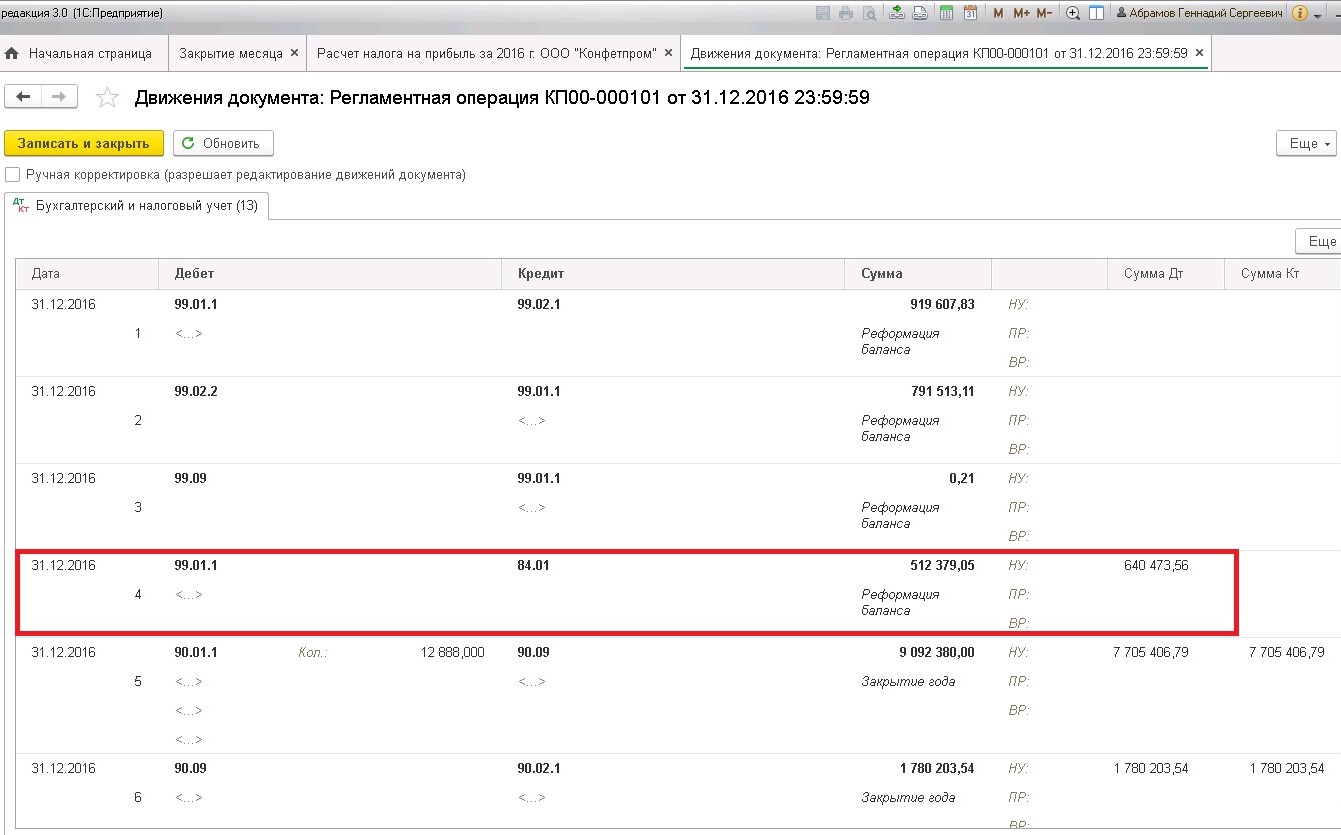Close the Расчет налога на прибыль tab
This screenshot has height=835, width=1341.
668,53
